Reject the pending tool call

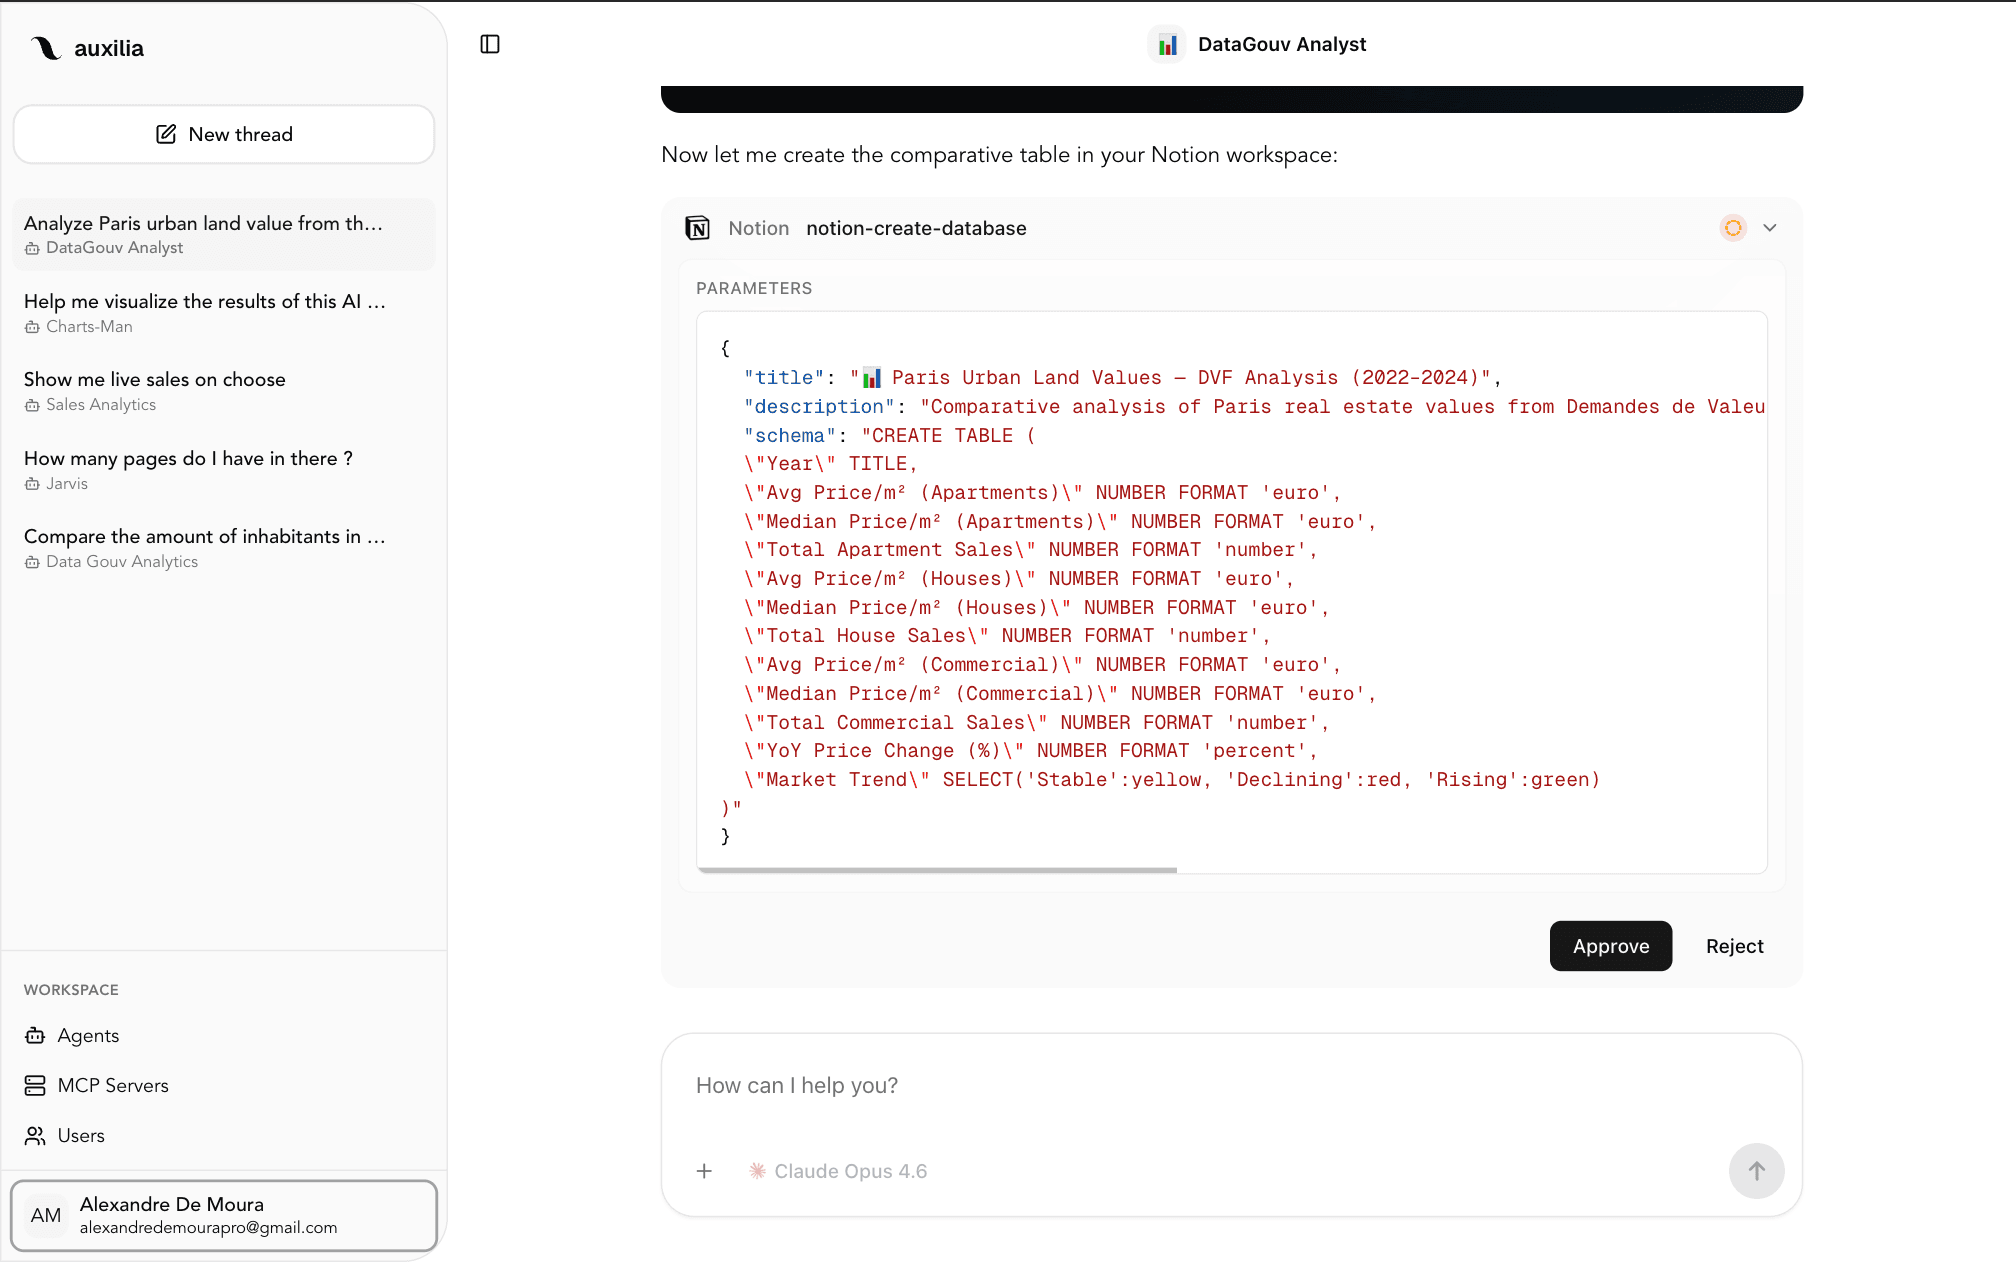point(1735,946)
